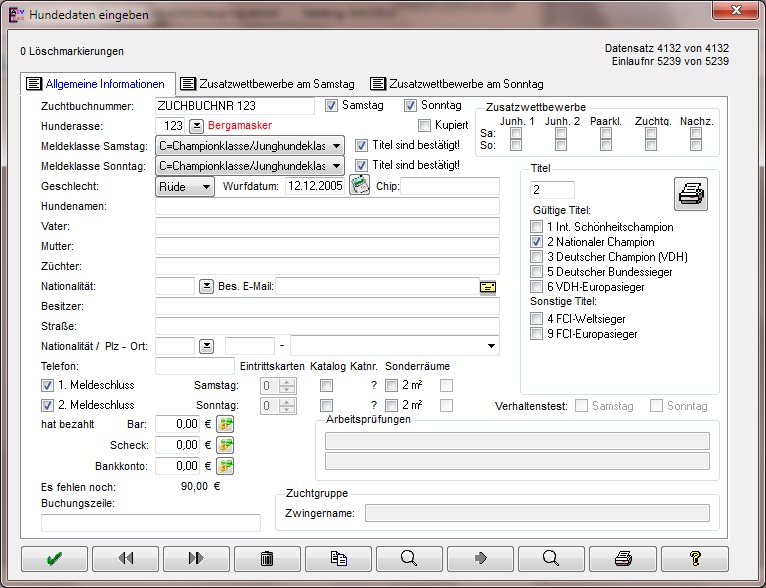This screenshot has width=766, height=588.
Task: Toggle Titel sind bestätigt for Sonntag class
Action: coord(361,165)
